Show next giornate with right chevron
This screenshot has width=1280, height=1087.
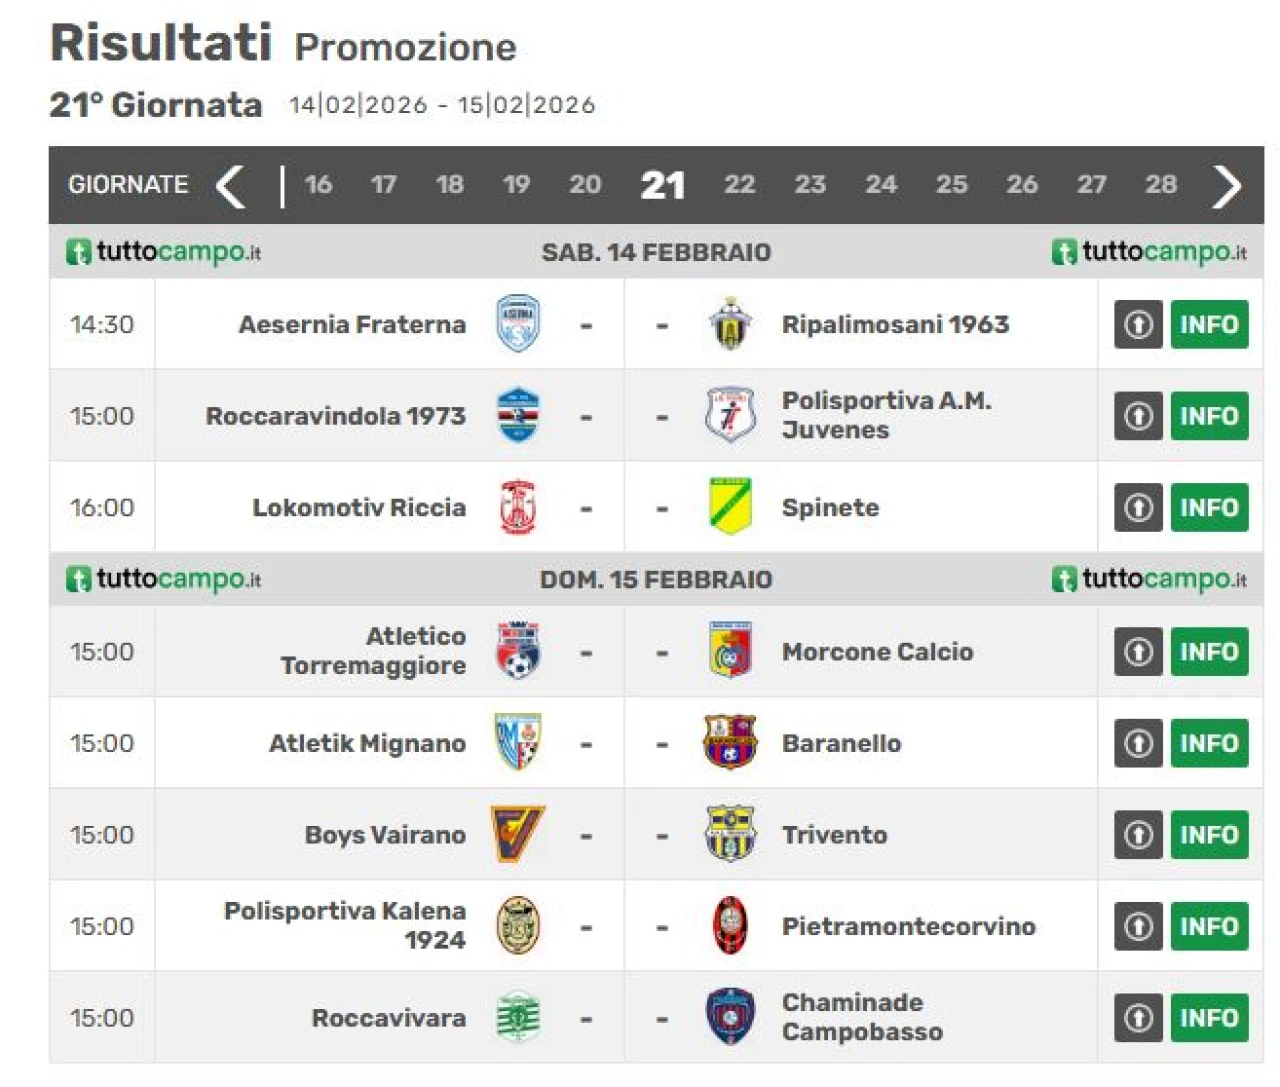pyautogui.click(x=1226, y=186)
